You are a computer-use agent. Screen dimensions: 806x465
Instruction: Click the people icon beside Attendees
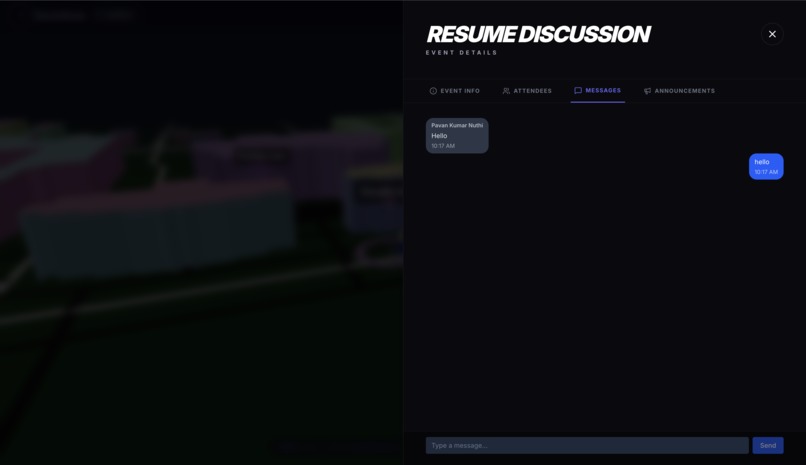tap(506, 91)
